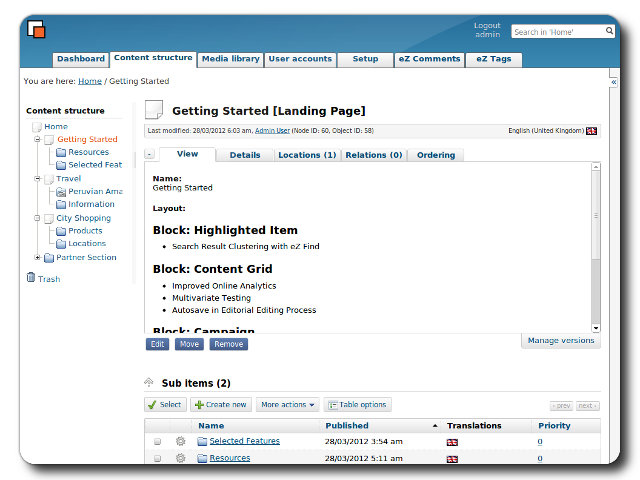
Task: Switch to the Media library tab
Action: click(230, 59)
